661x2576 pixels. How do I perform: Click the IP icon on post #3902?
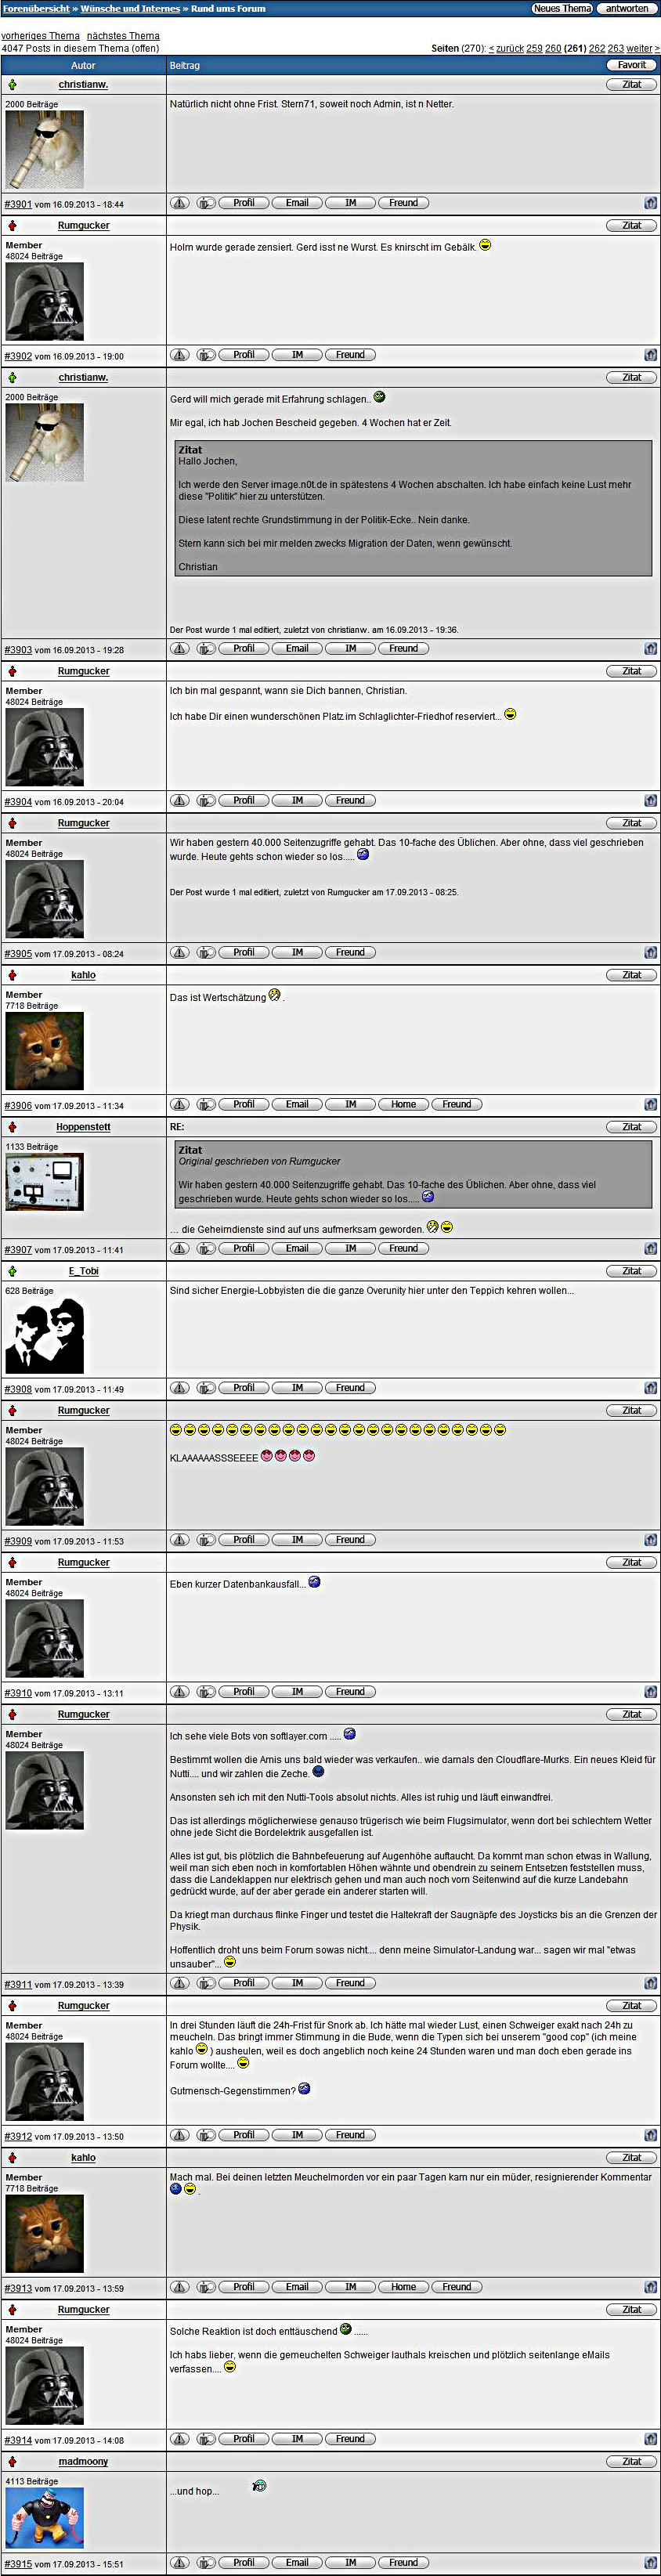coord(205,355)
